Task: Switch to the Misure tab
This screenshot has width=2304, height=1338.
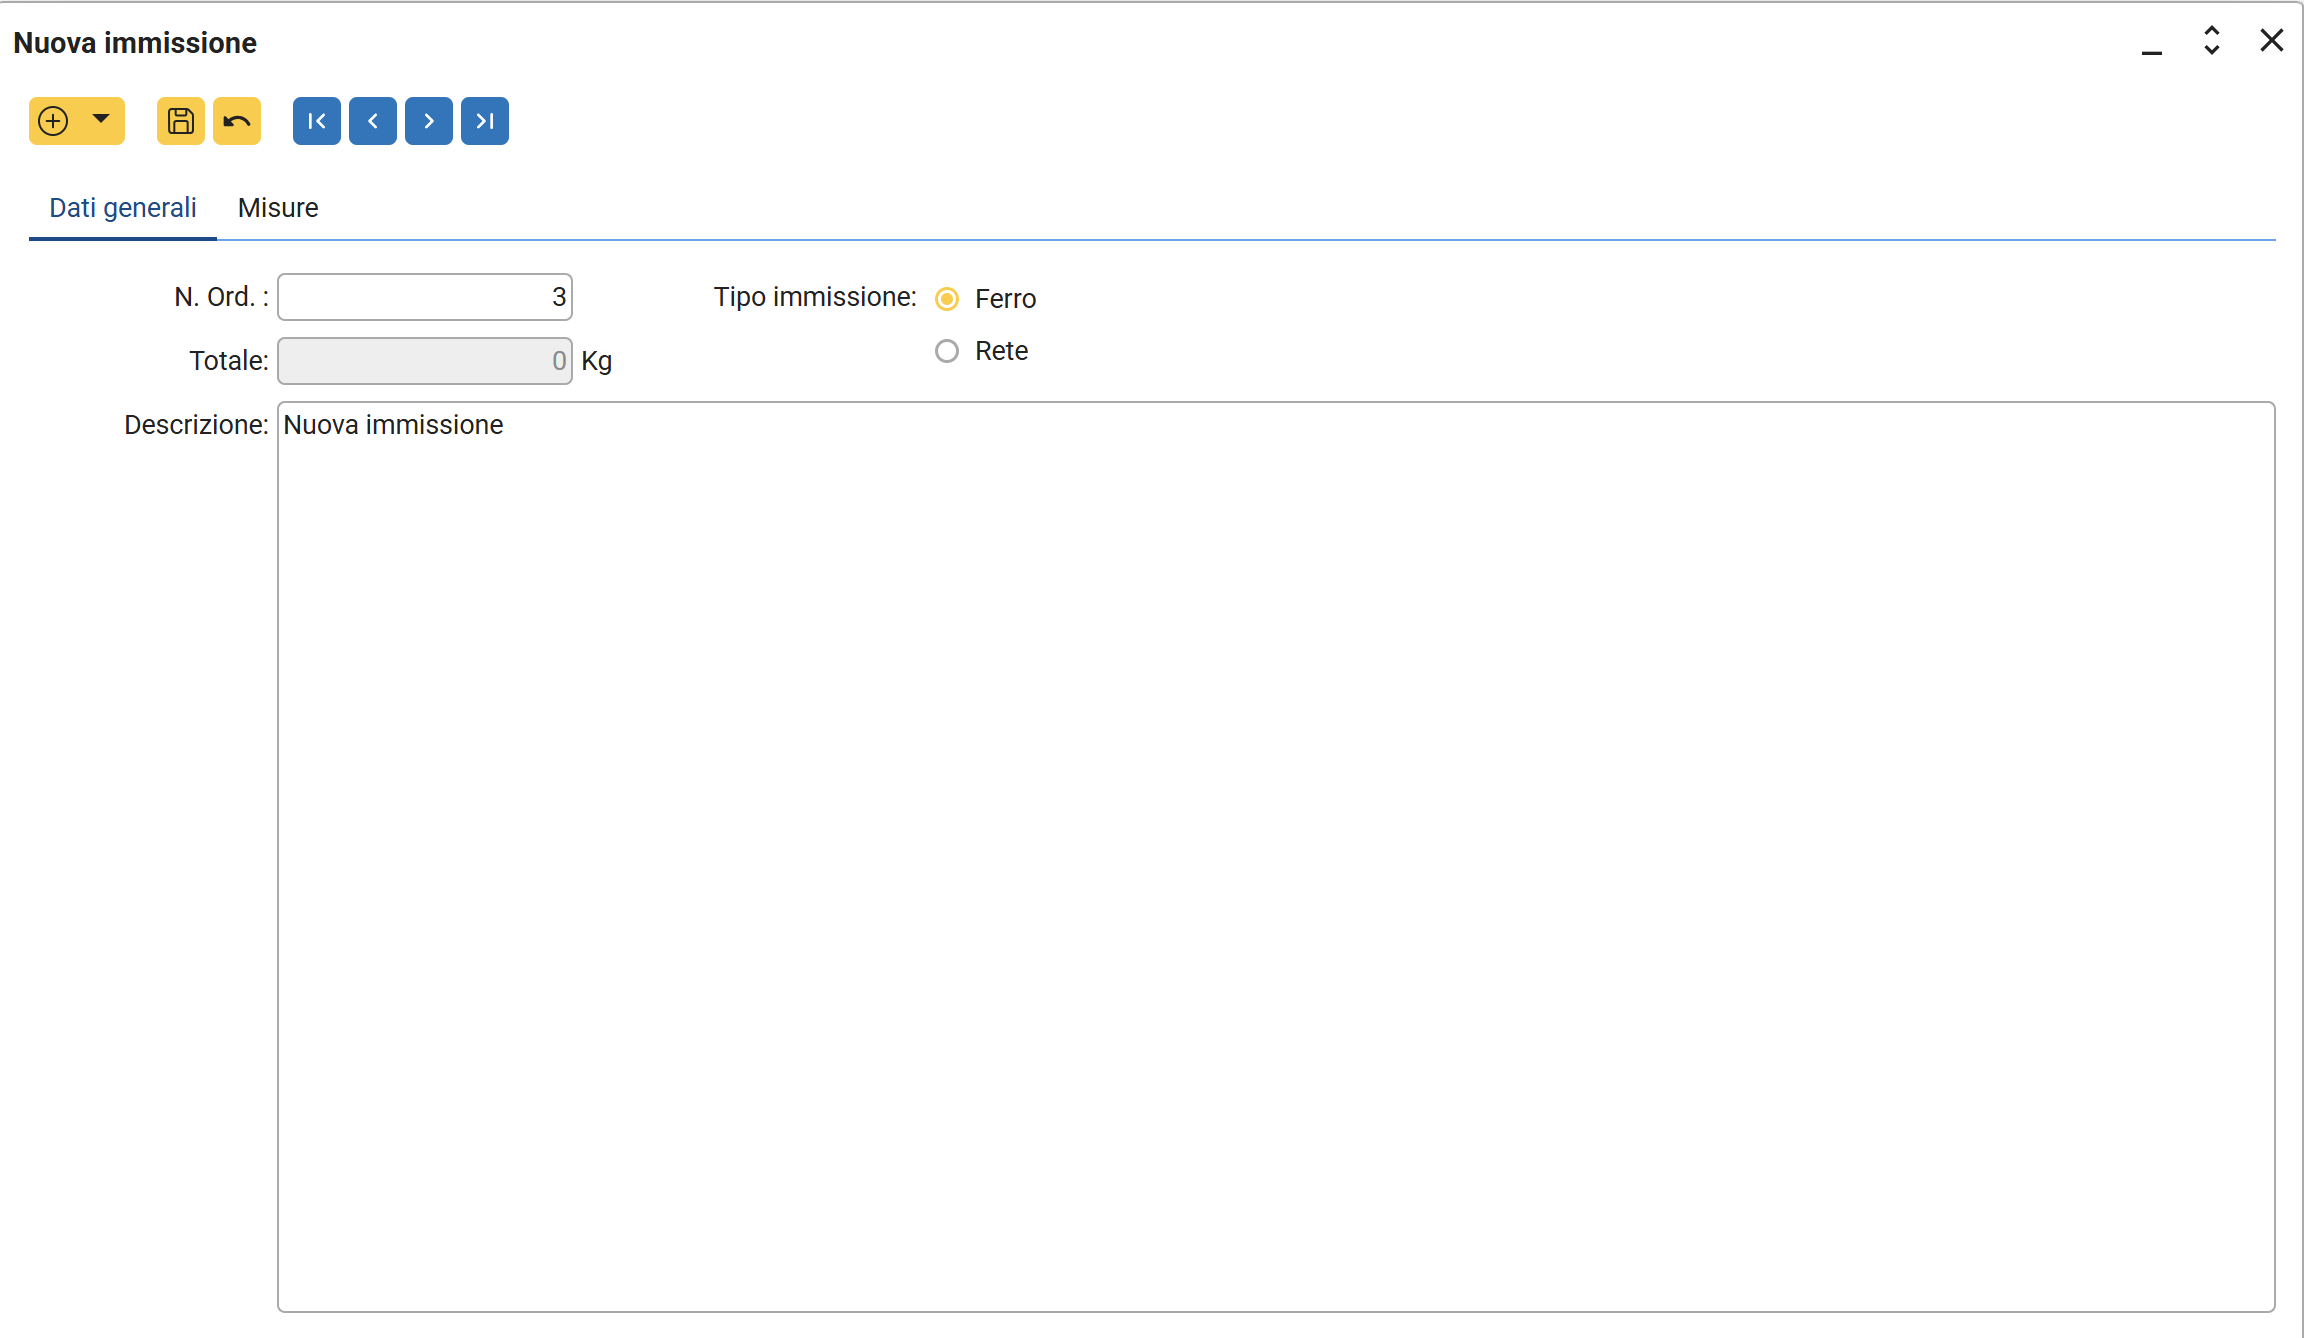Action: pyautogui.click(x=278, y=208)
